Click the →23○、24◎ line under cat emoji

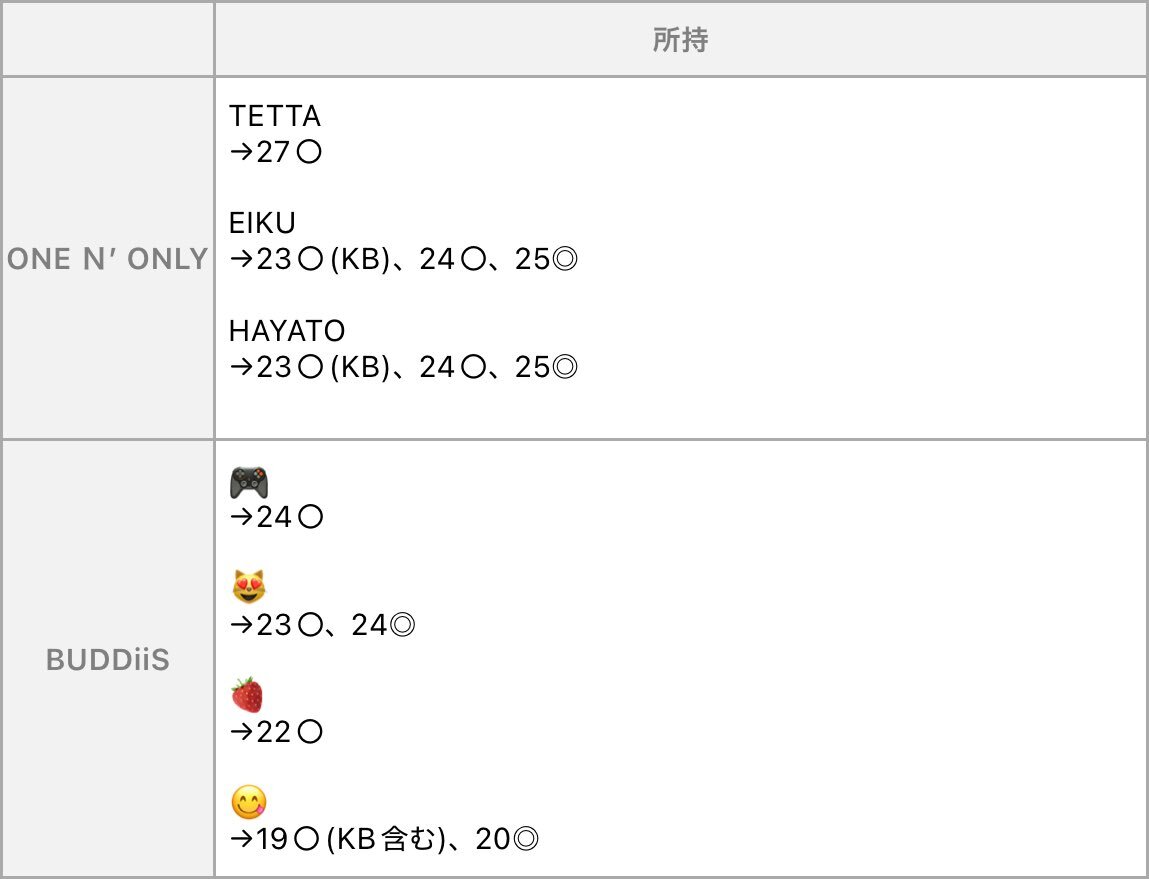322,625
